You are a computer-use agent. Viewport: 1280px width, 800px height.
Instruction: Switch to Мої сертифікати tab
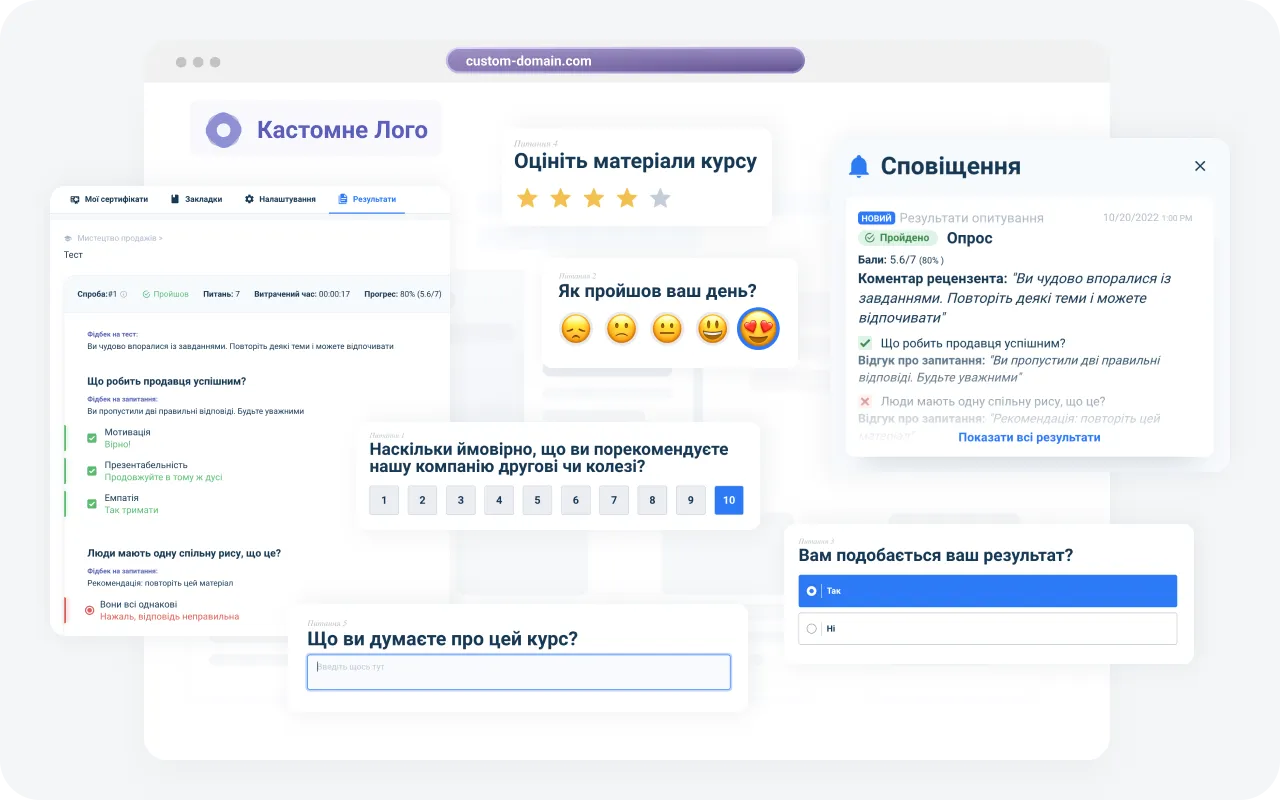click(x=109, y=200)
